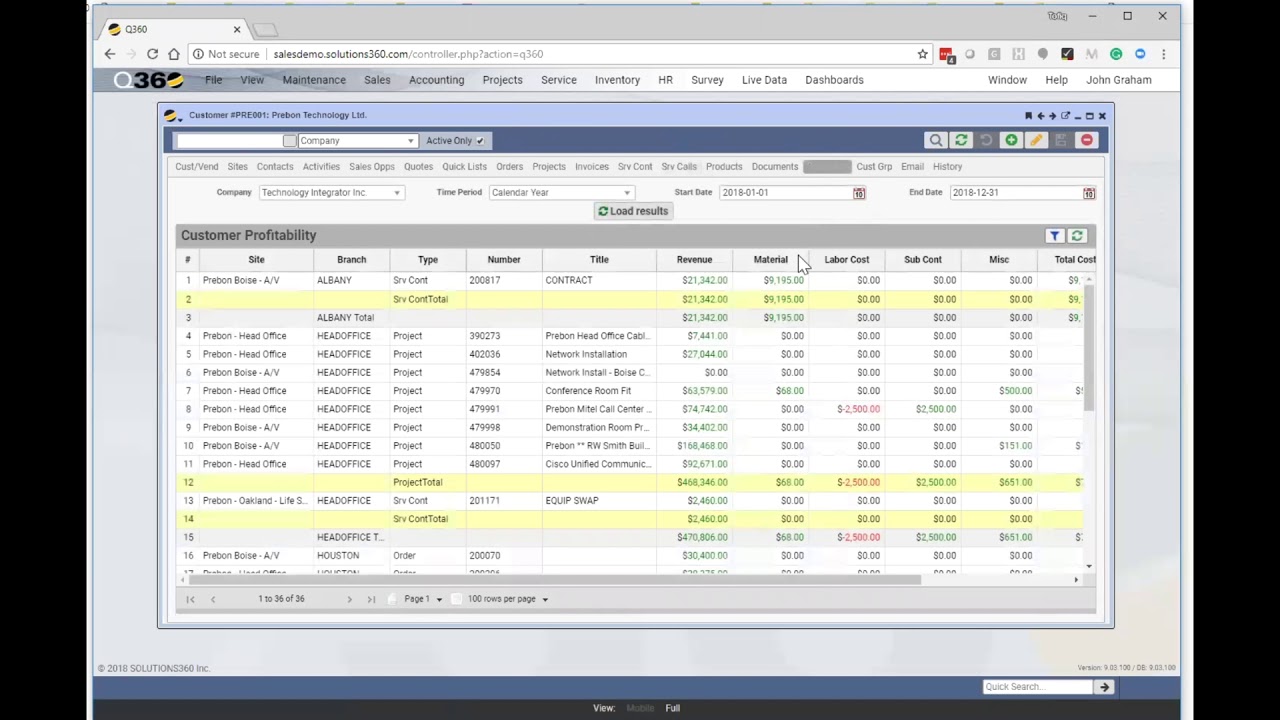Sort by the Revenue column header
This screenshot has width=1280, height=720.
point(694,260)
